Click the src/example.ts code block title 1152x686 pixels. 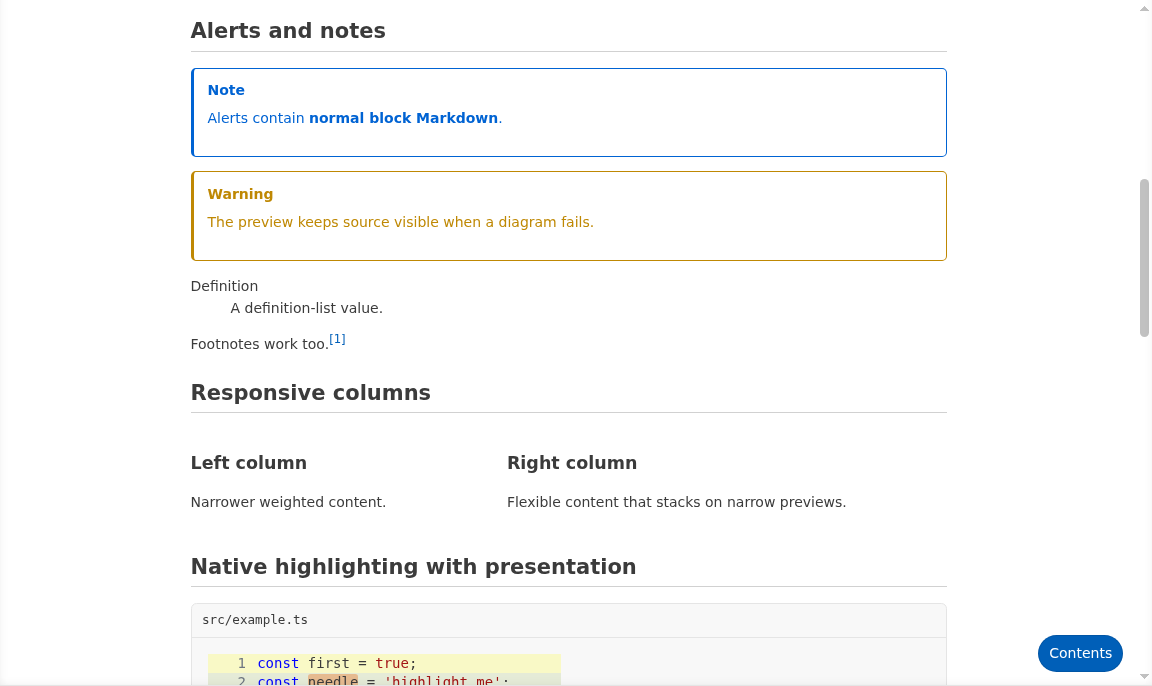(x=255, y=620)
